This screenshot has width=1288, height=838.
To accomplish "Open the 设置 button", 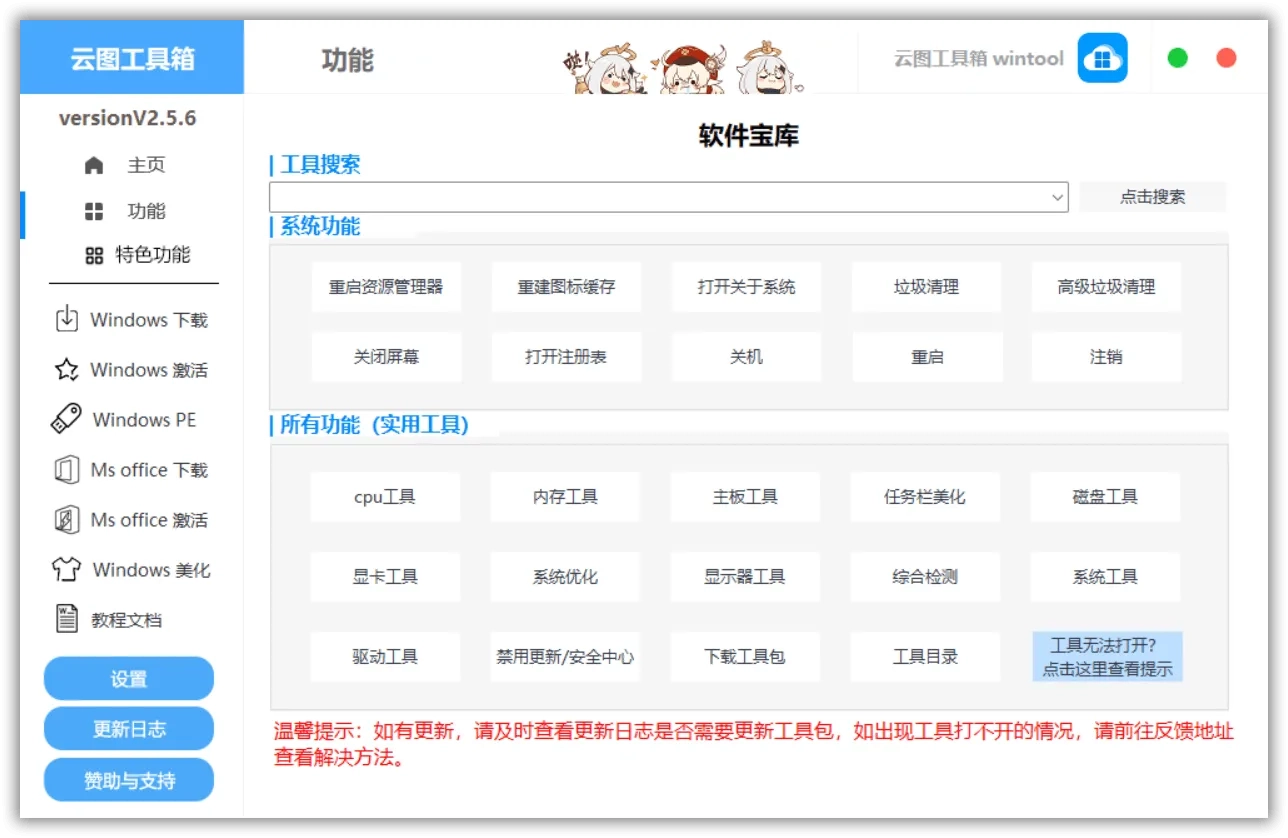I will pos(129,679).
